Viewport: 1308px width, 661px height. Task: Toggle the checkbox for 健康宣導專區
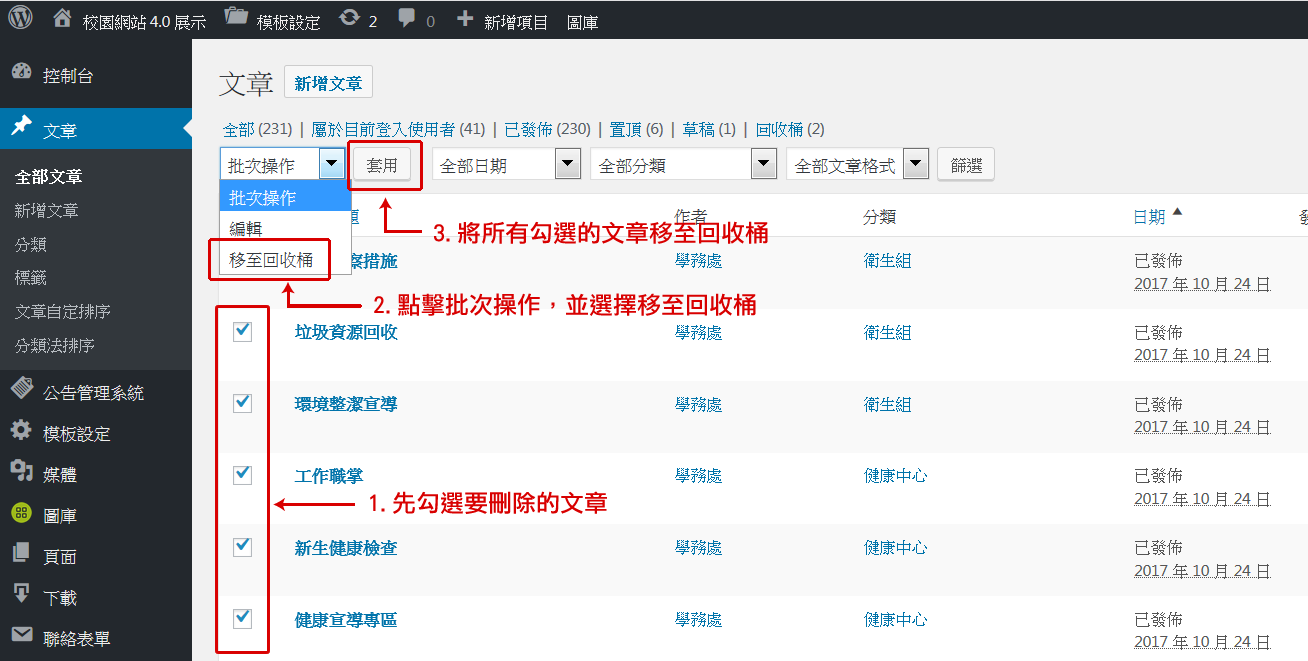pos(242,618)
